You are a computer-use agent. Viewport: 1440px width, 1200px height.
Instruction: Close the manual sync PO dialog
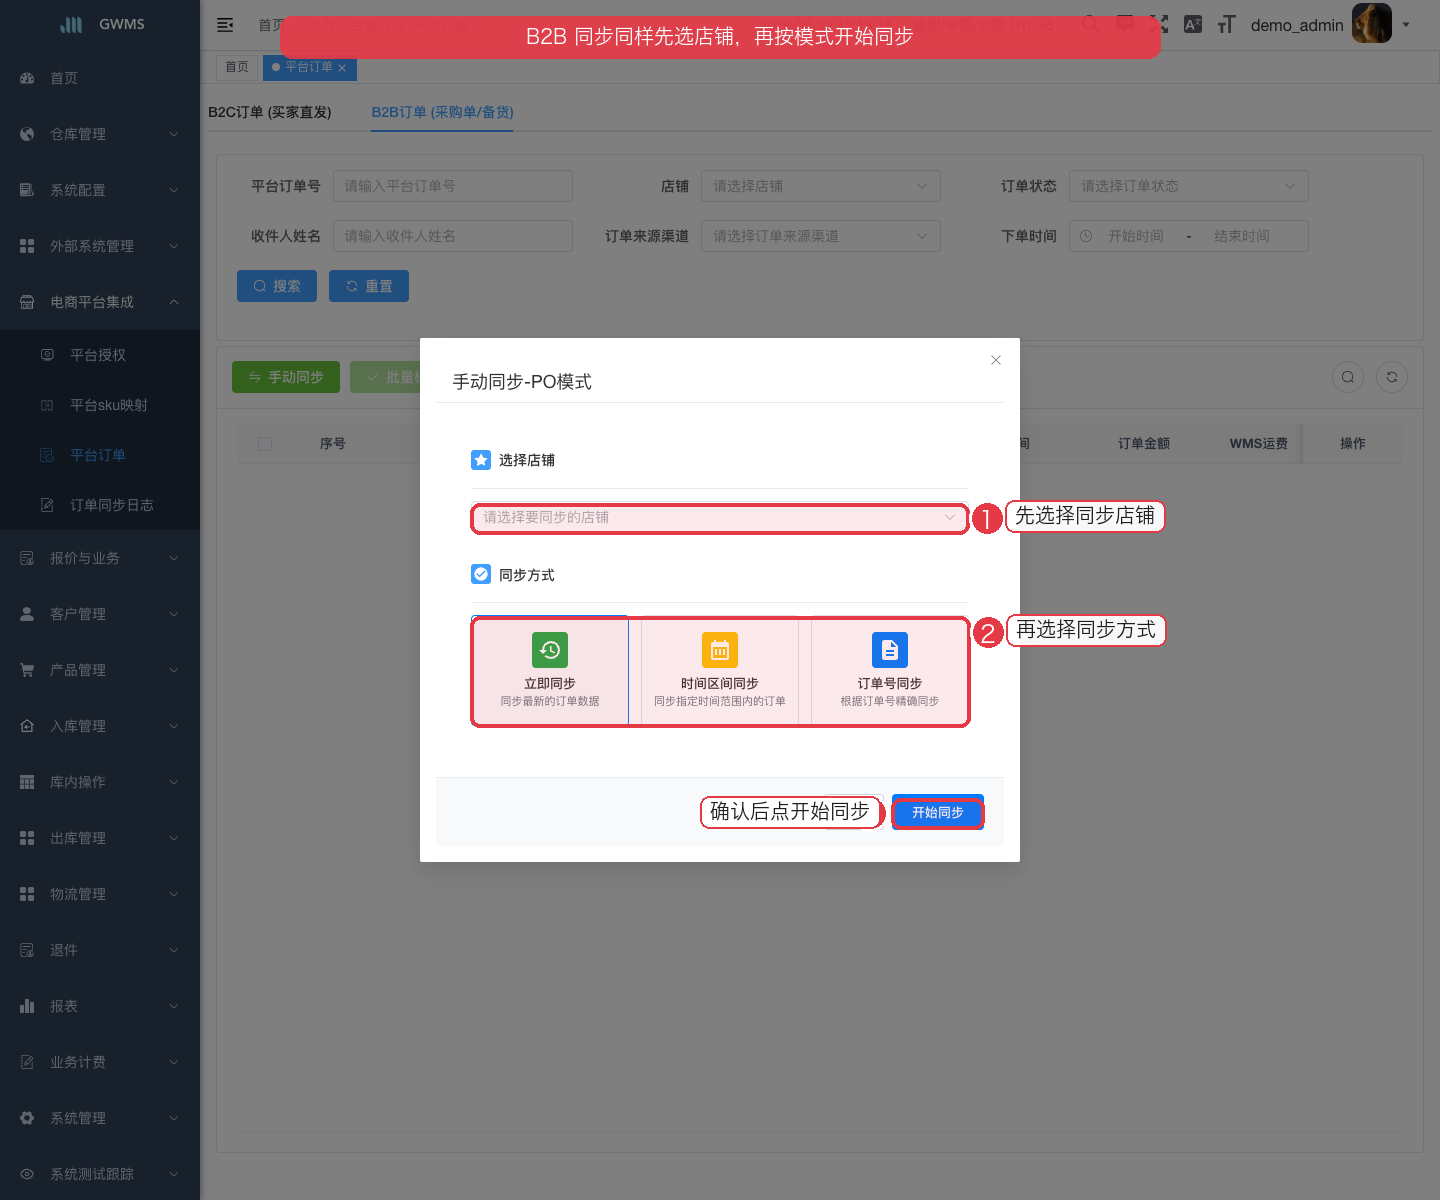pos(996,360)
